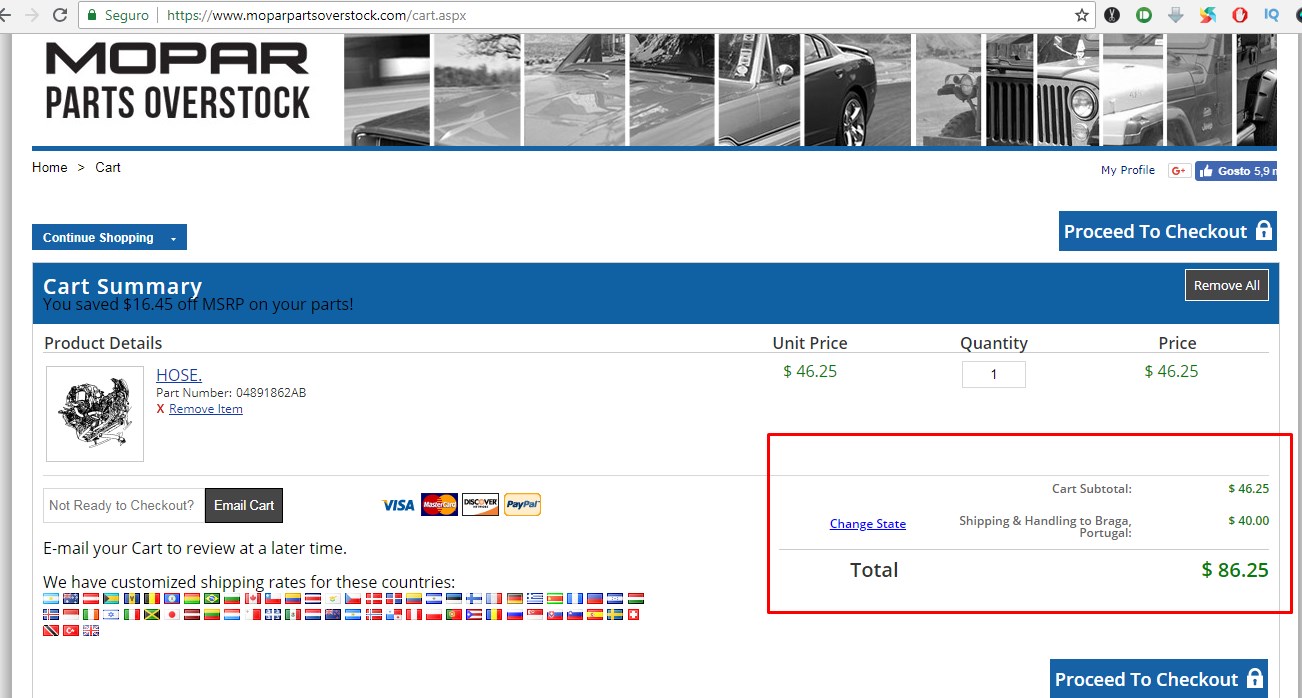Click the Cart Subtotal label
This screenshot has width=1302, height=698.
[x=1092, y=489]
